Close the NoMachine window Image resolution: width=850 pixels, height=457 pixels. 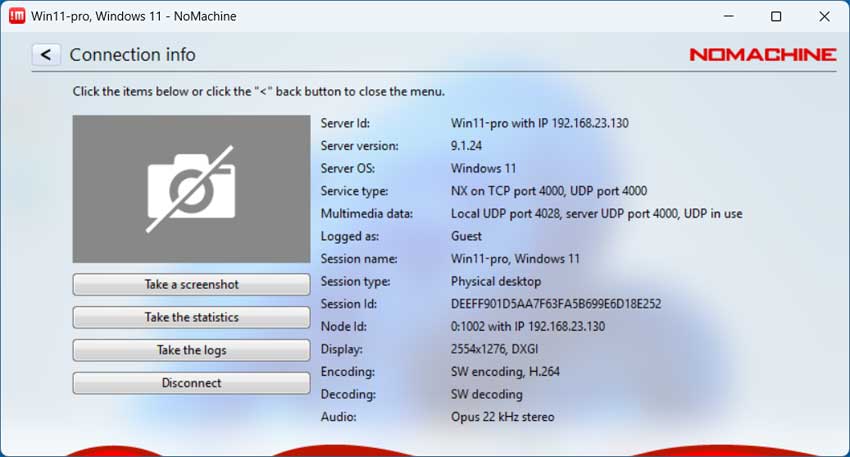[824, 16]
